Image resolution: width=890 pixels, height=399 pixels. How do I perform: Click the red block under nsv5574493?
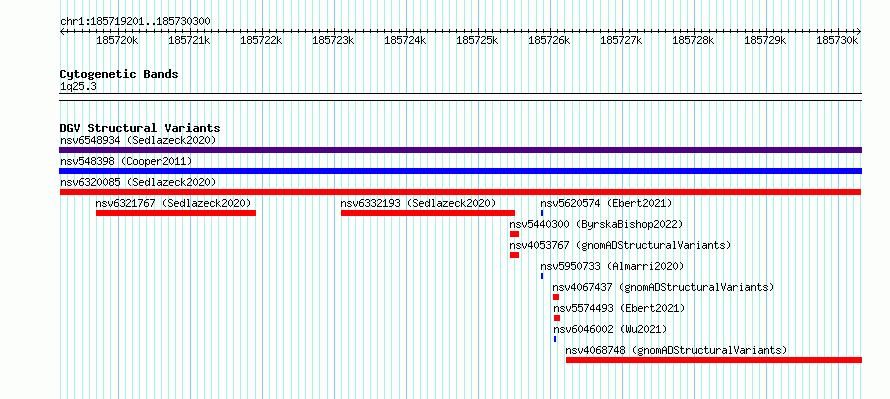[x=557, y=318]
